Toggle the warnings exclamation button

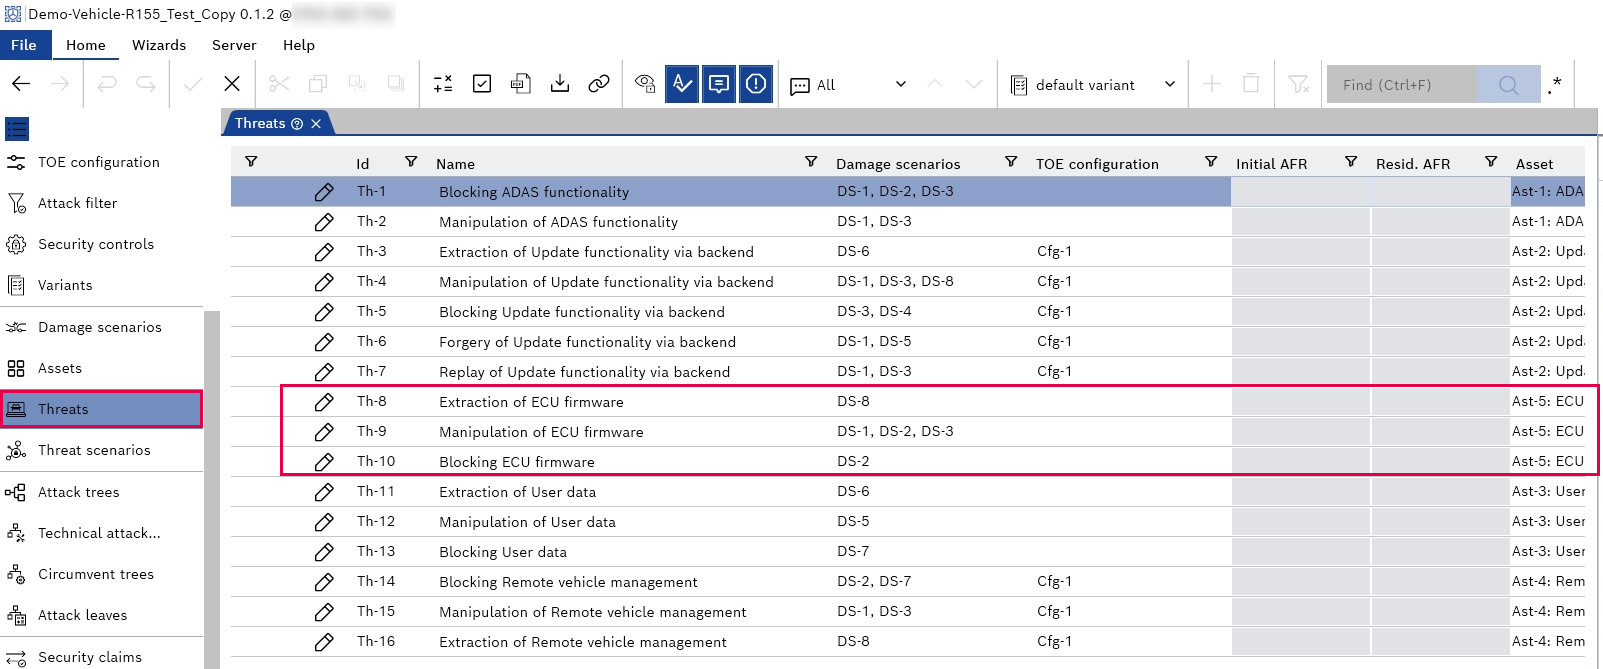(756, 84)
